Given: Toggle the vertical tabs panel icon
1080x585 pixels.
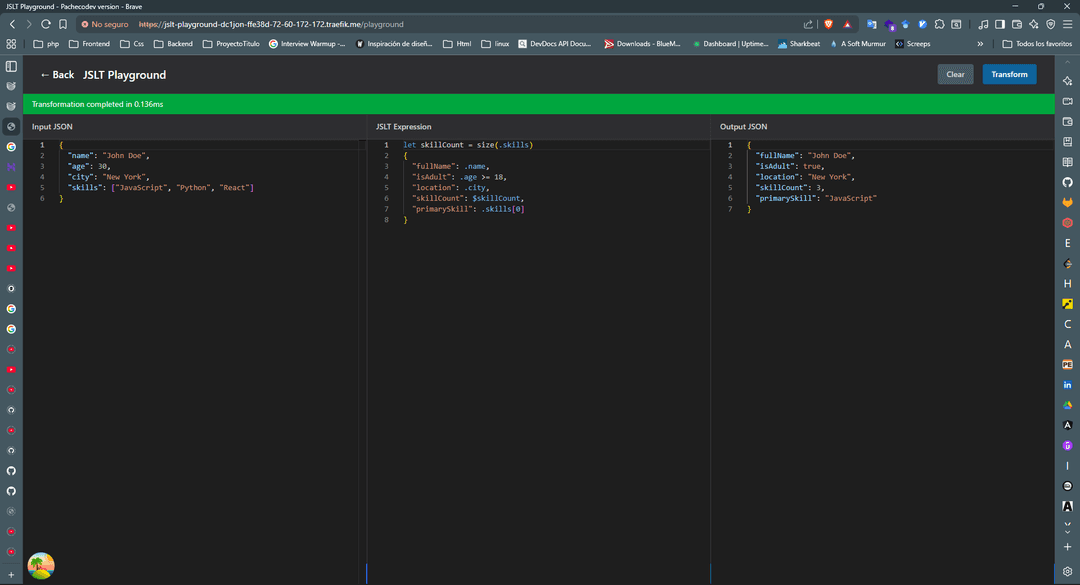Looking at the screenshot, I should [x=11, y=66].
